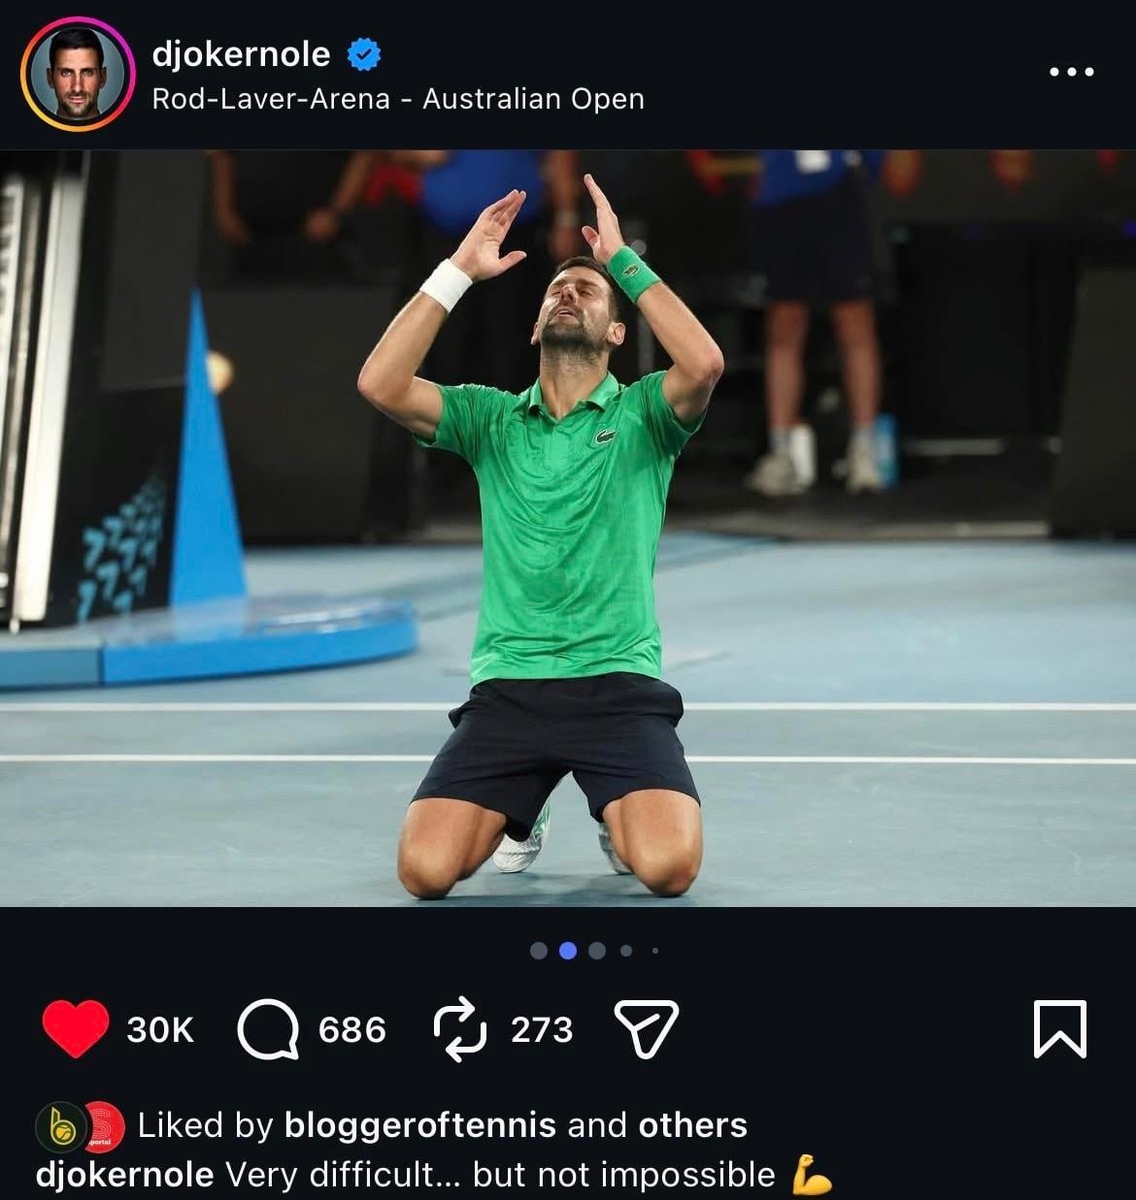
Task: Open djokernole's profile picture story
Action: [x=77, y=74]
